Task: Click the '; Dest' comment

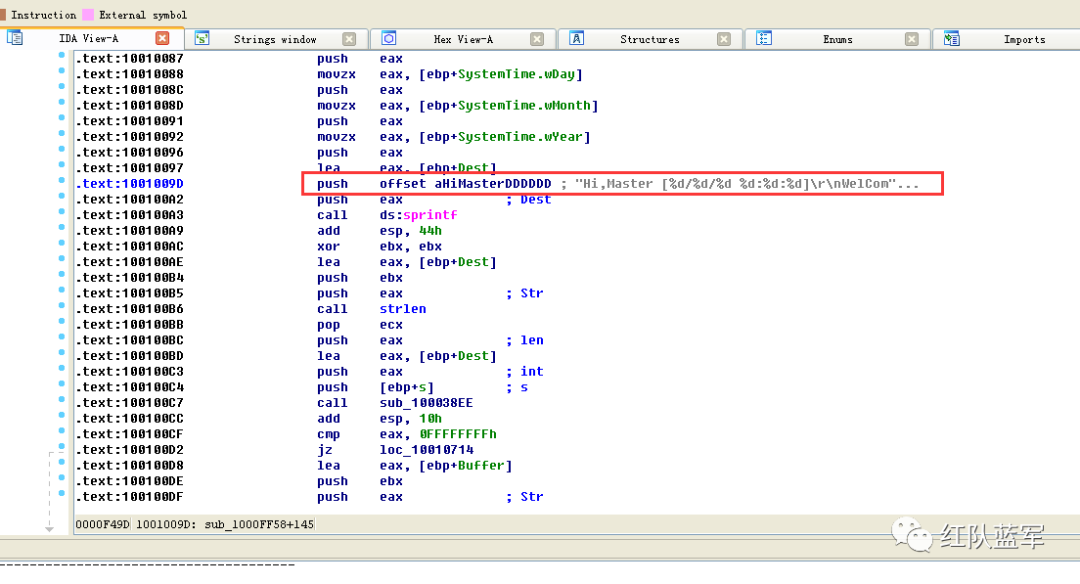Action: pos(528,199)
